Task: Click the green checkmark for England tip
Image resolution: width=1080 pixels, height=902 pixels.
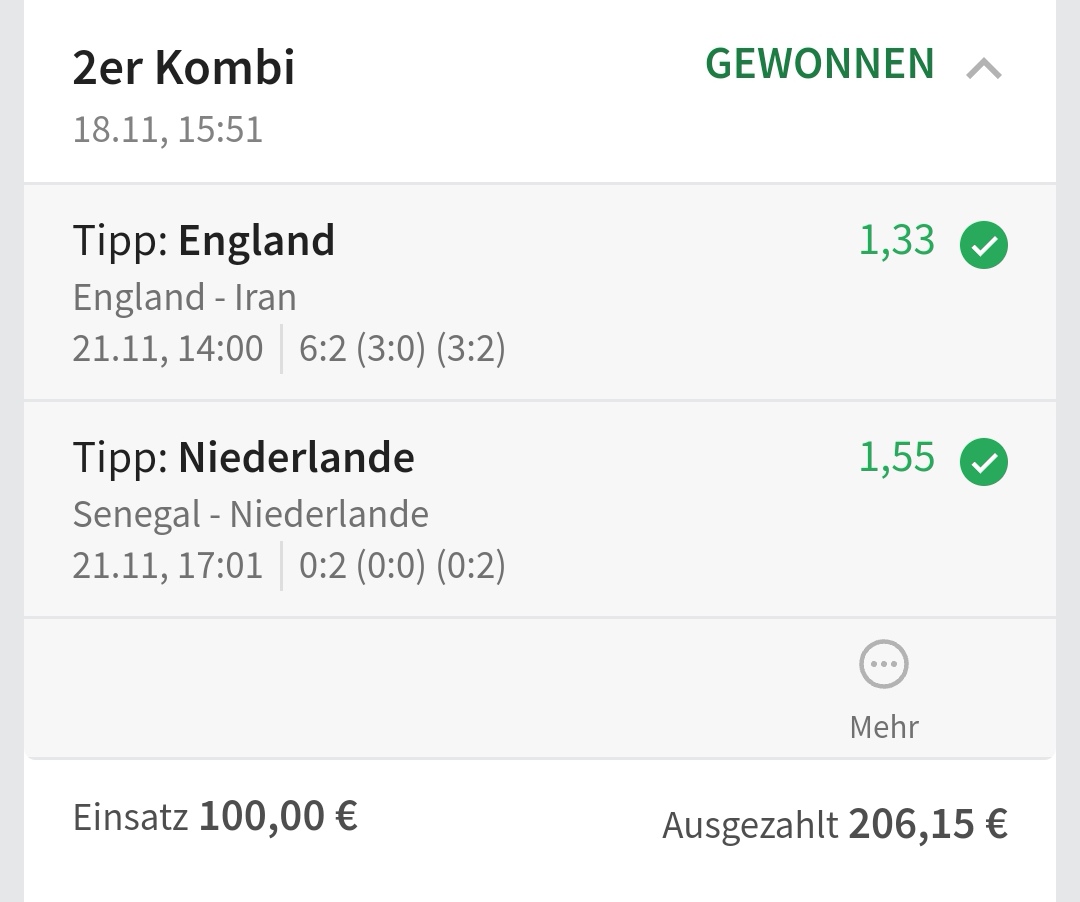Action: click(984, 246)
